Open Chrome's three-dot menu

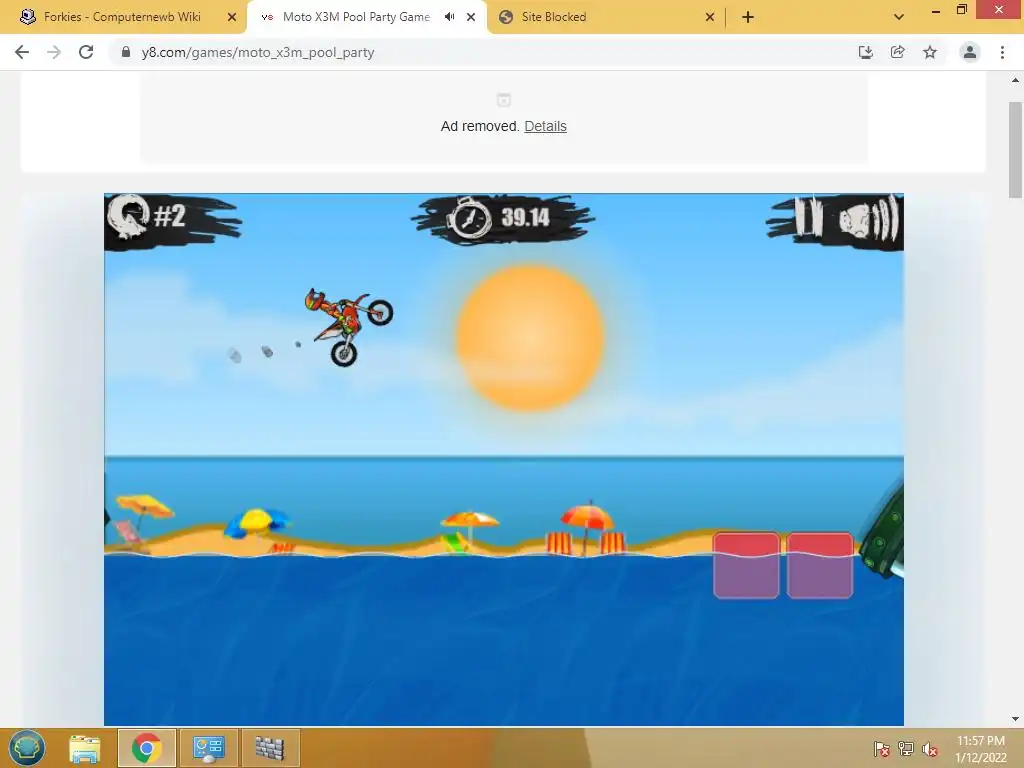pos(1002,52)
